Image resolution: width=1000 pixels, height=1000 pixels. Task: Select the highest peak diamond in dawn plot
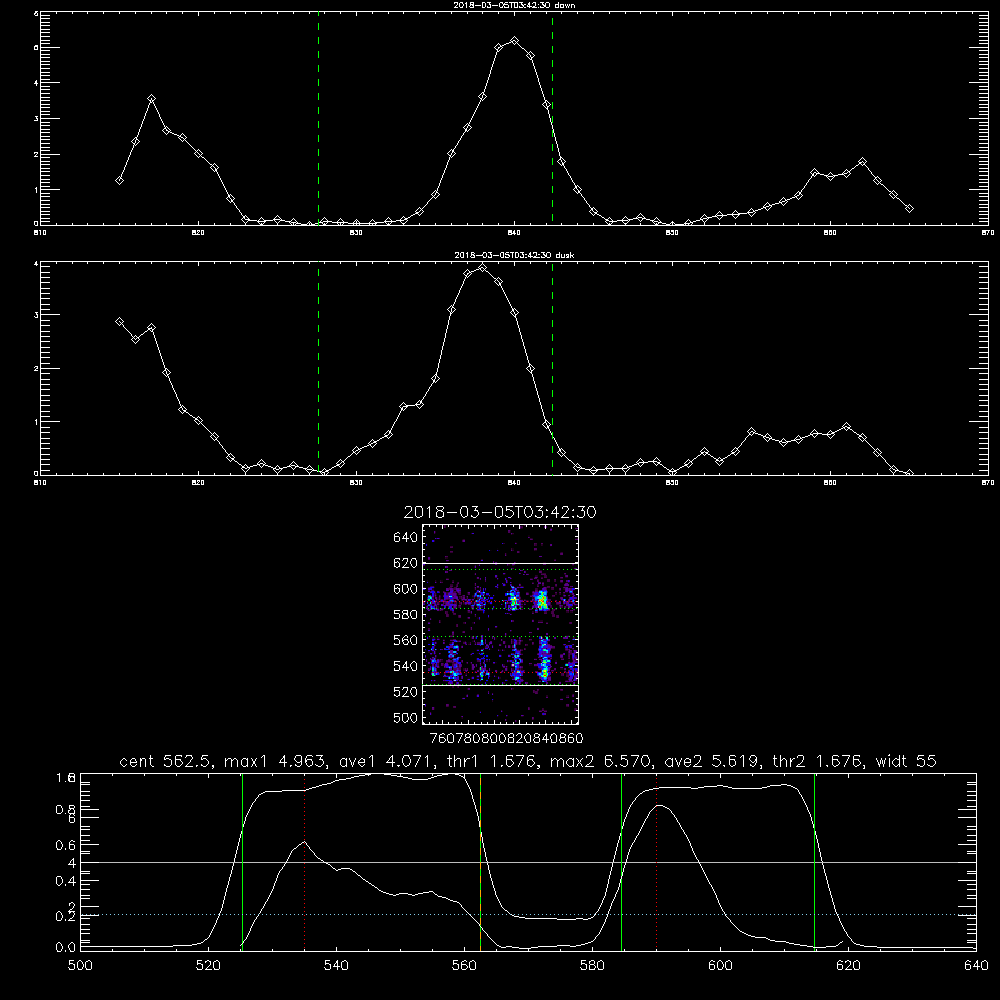pos(515,41)
